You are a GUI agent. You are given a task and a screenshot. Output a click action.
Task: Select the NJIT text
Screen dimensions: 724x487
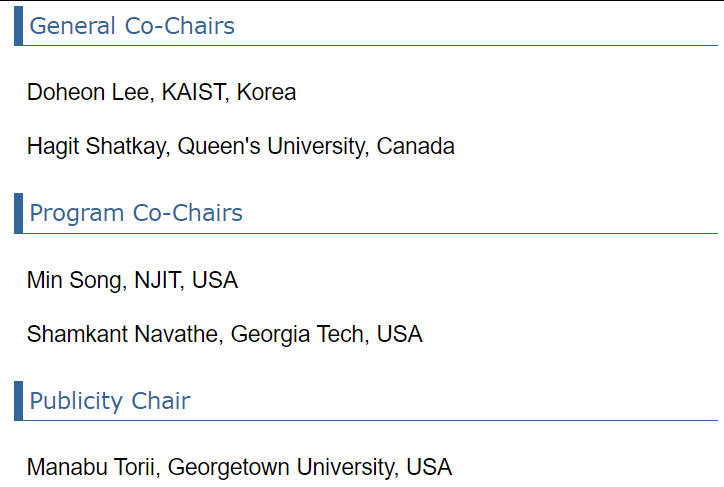pyautogui.click(x=157, y=280)
